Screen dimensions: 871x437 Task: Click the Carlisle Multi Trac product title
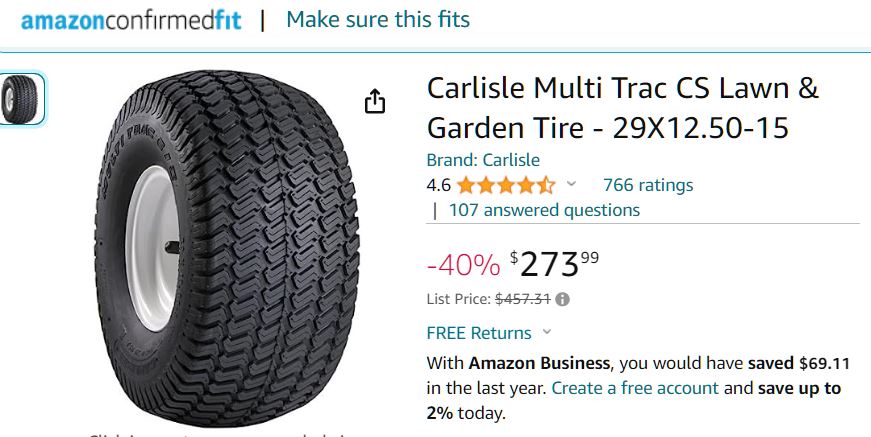(622, 108)
